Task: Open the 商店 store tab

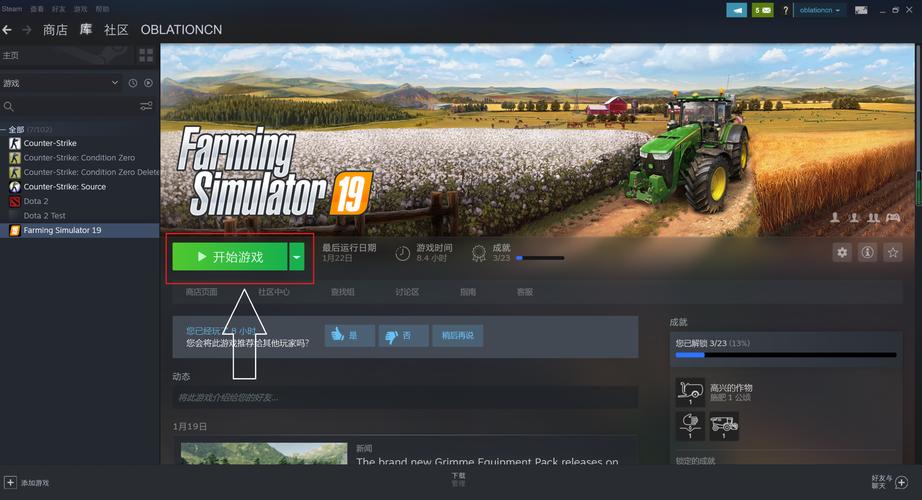Action: [x=55, y=29]
